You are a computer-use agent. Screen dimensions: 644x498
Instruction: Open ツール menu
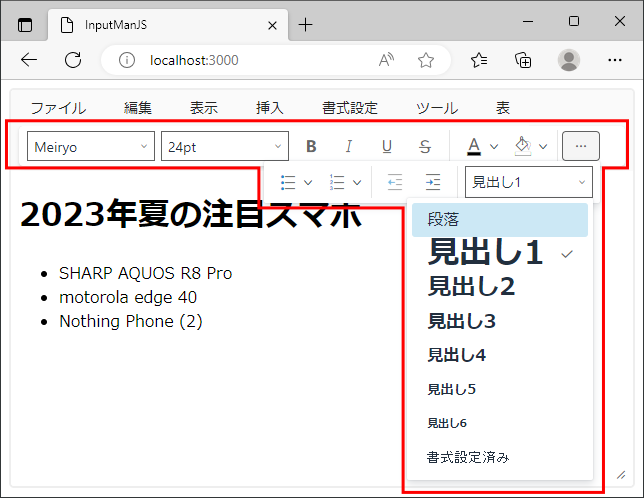tap(437, 108)
